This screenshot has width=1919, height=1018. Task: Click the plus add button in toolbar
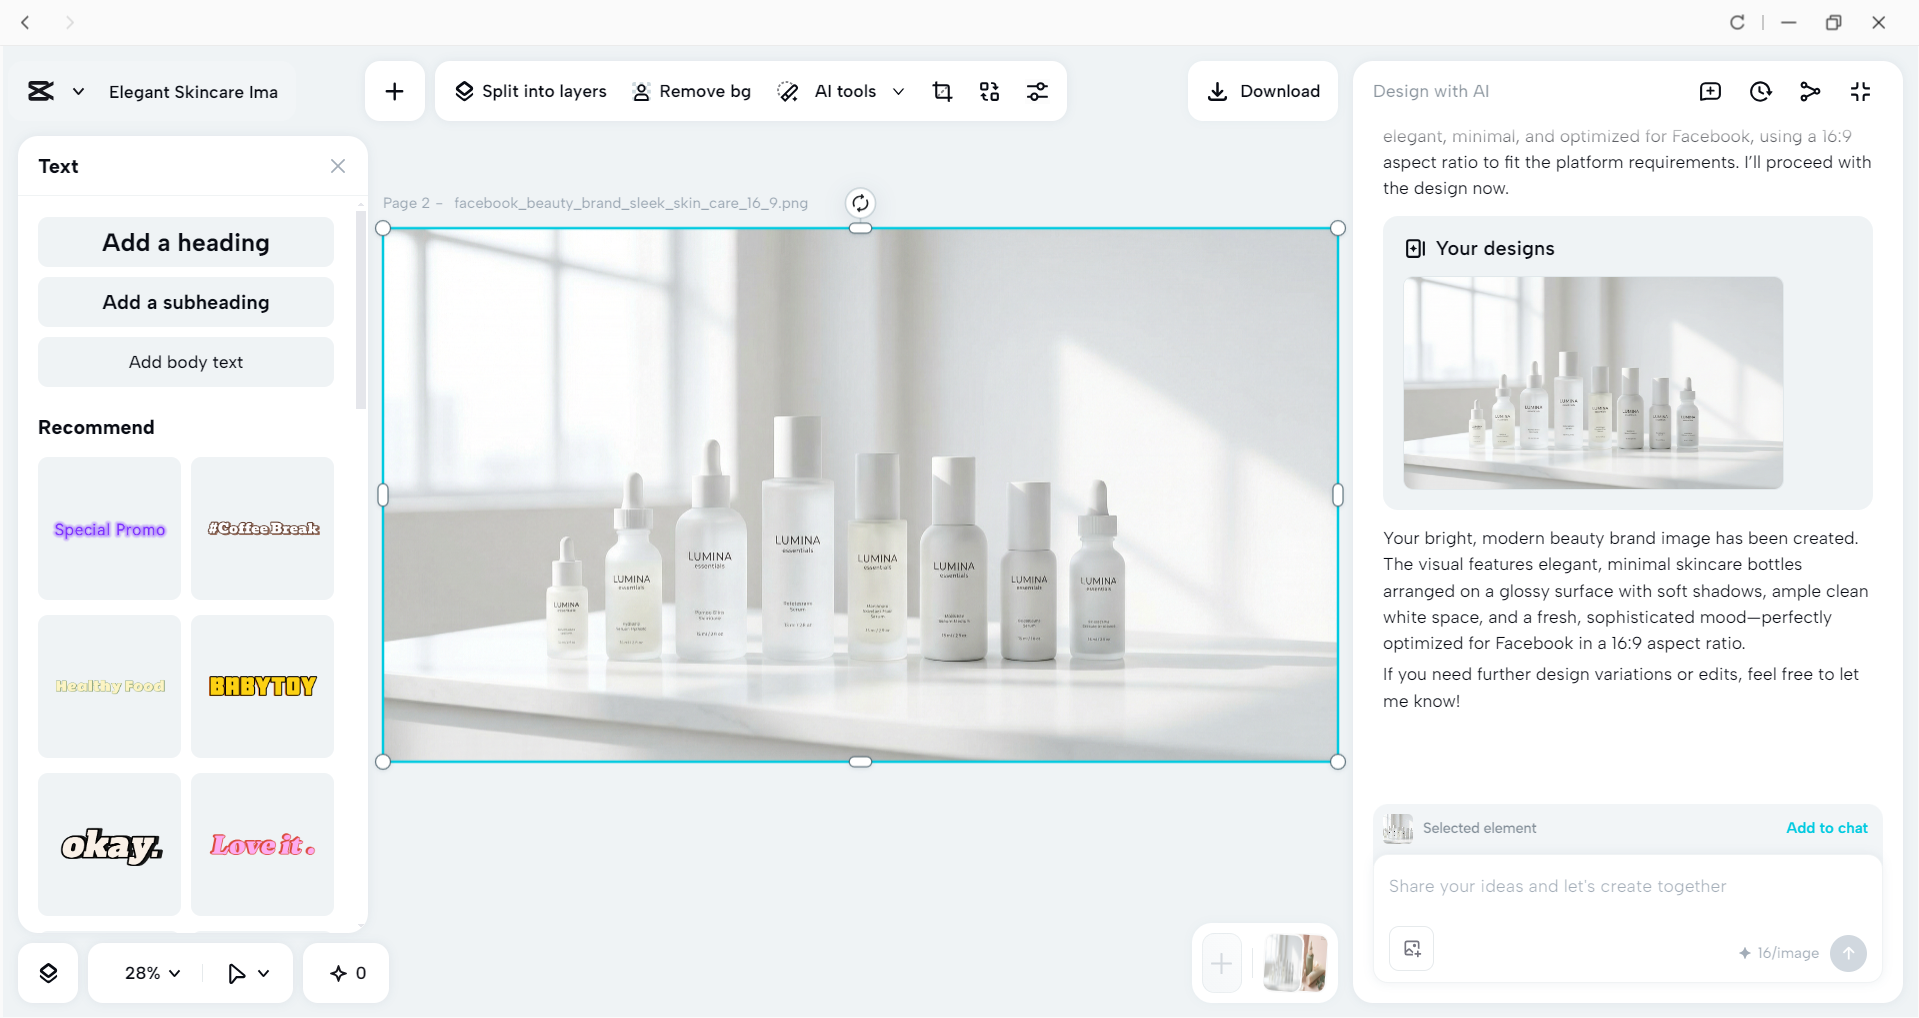pos(395,92)
